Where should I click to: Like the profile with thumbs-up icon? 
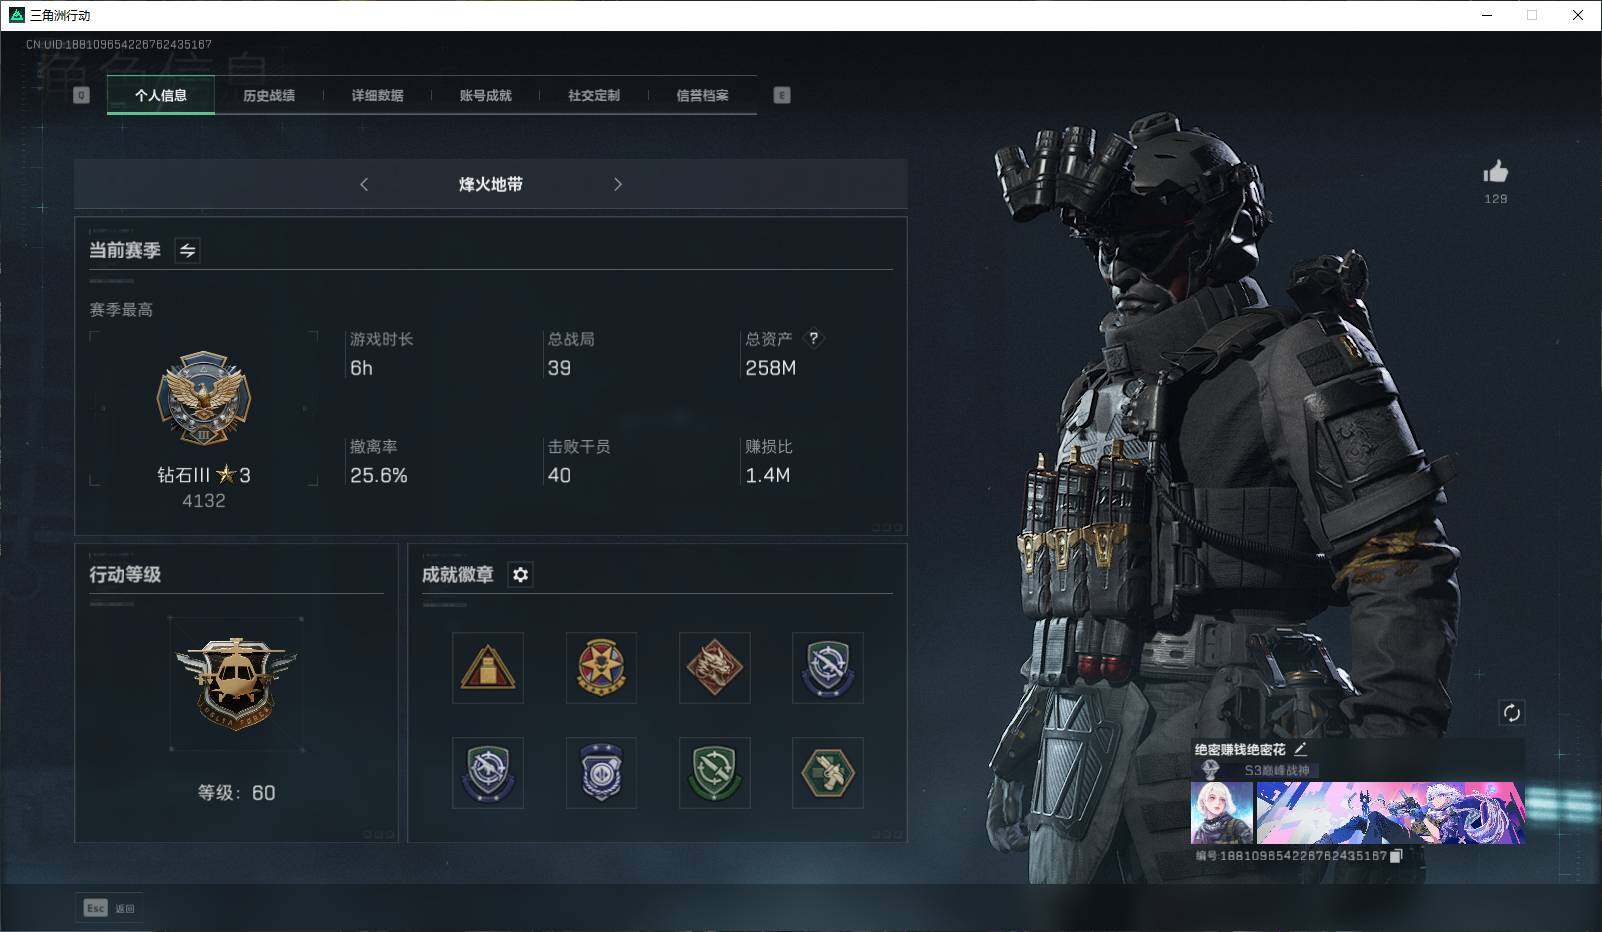tap(1496, 172)
